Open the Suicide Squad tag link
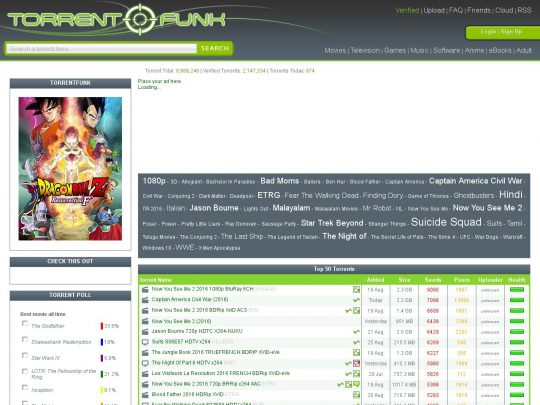Viewport: 540px width, 405px height. click(x=446, y=222)
